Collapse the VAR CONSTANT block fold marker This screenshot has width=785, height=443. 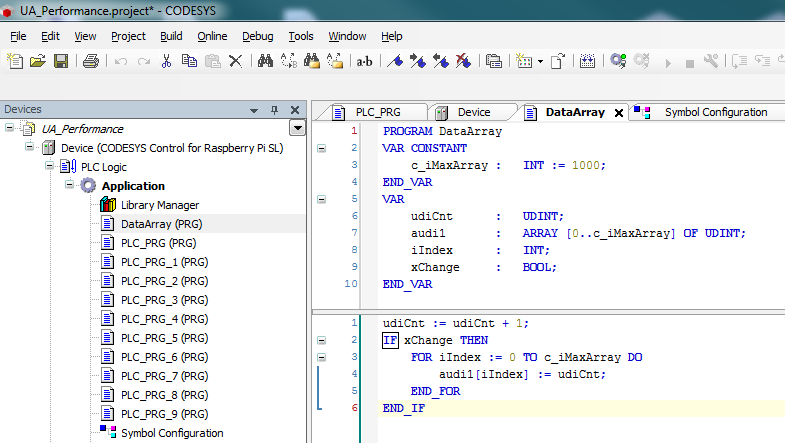pyautogui.click(x=322, y=148)
